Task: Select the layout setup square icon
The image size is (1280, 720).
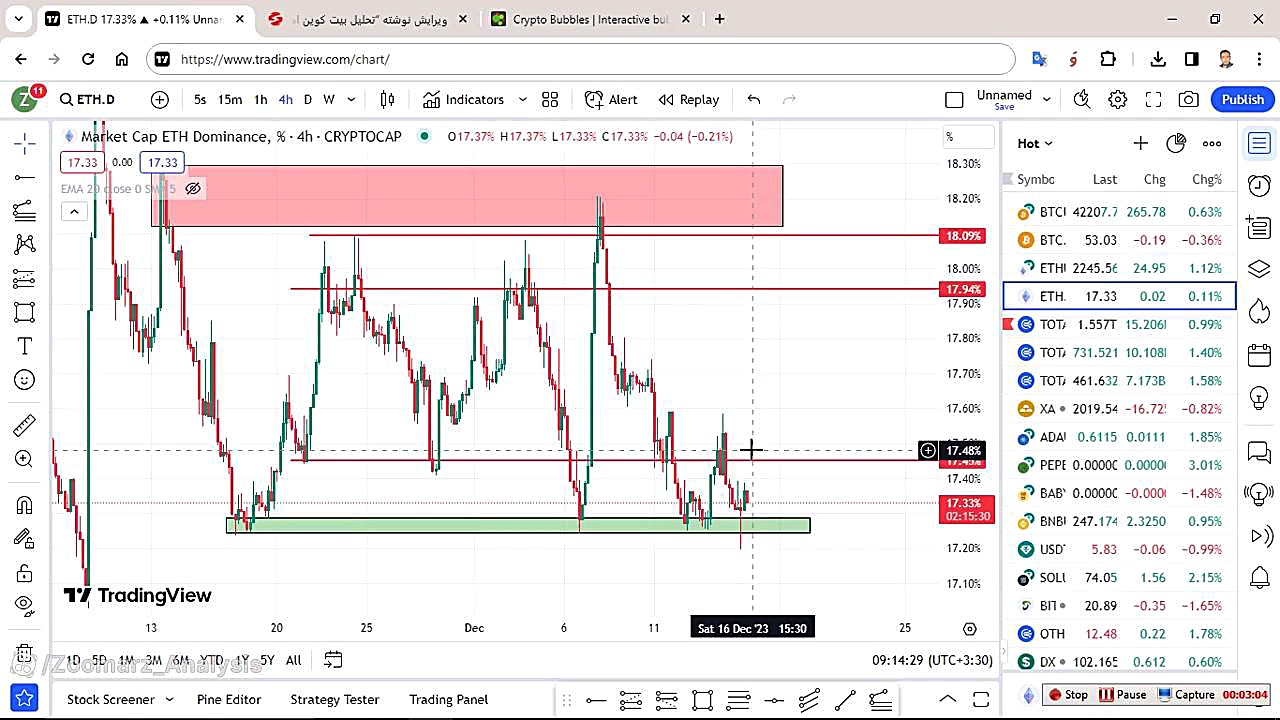Action: coord(954,99)
